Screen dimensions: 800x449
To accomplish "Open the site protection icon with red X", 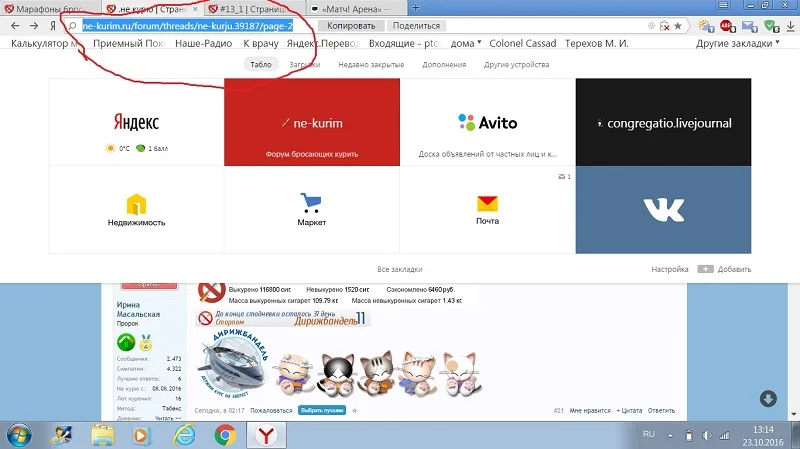I will tap(664, 26).
